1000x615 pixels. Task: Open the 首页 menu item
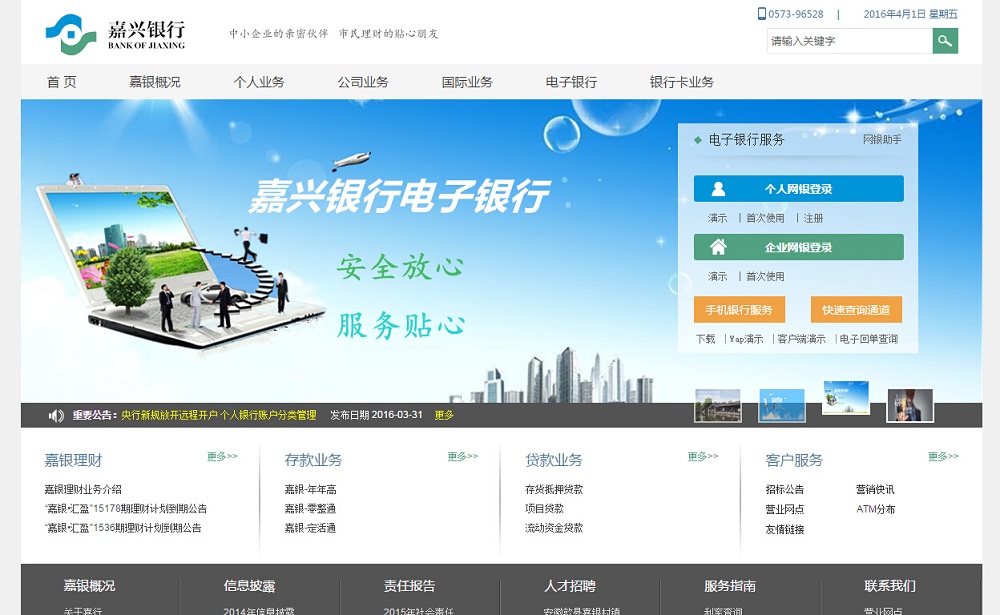pyautogui.click(x=61, y=82)
